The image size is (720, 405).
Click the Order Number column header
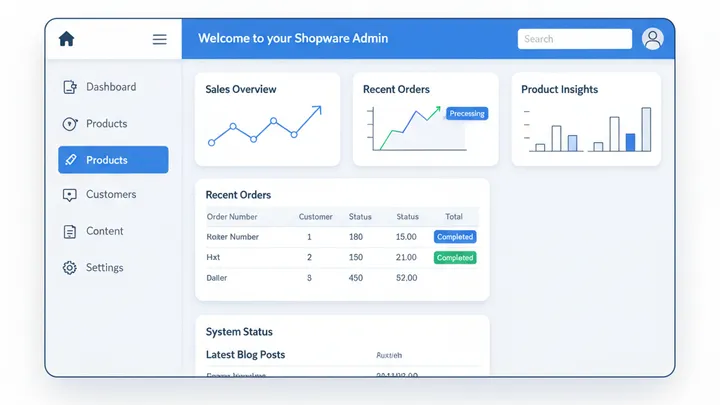coord(232,217)
